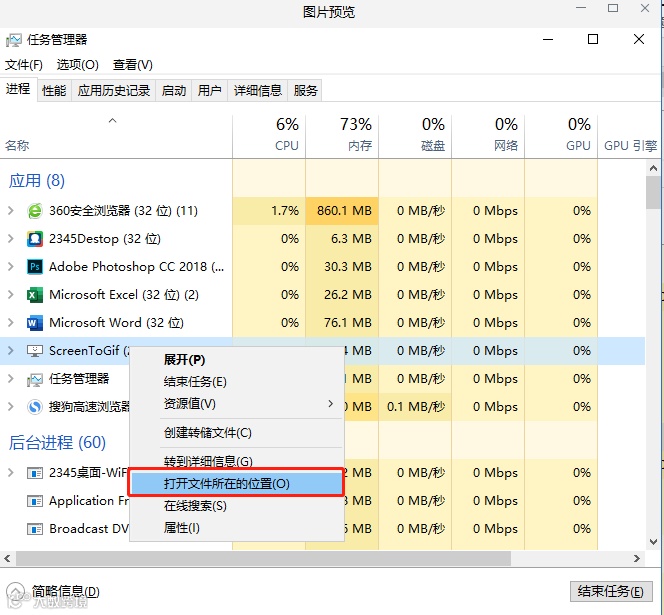Expand the ScreenToGif row
The width and height of the screenshot is (664, 615).
coord(11,351)
